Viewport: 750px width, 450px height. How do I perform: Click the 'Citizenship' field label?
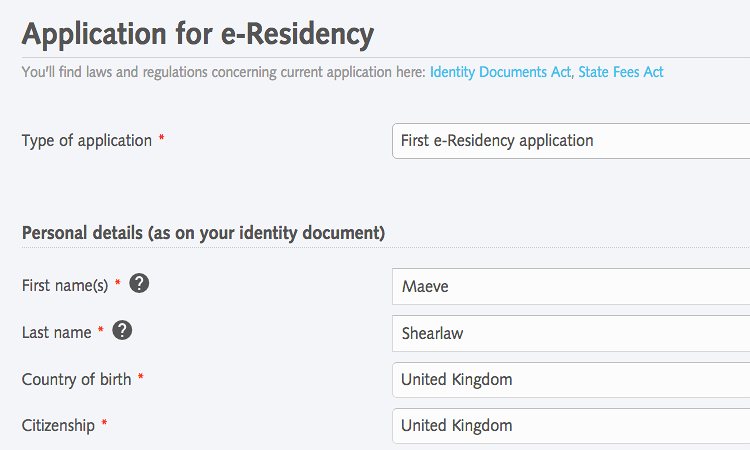(58, 426)
